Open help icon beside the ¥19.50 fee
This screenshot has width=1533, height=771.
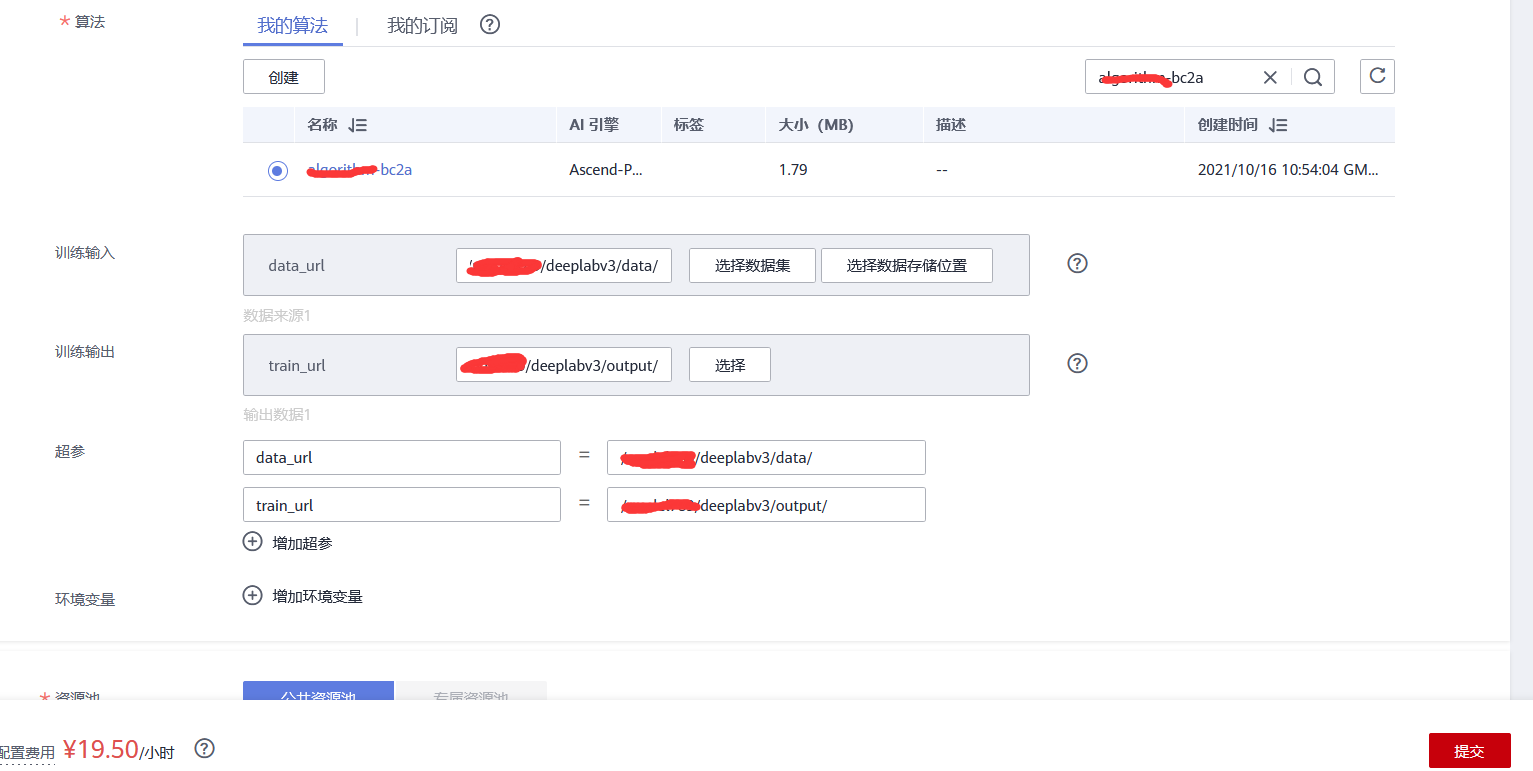pos(204,748)
